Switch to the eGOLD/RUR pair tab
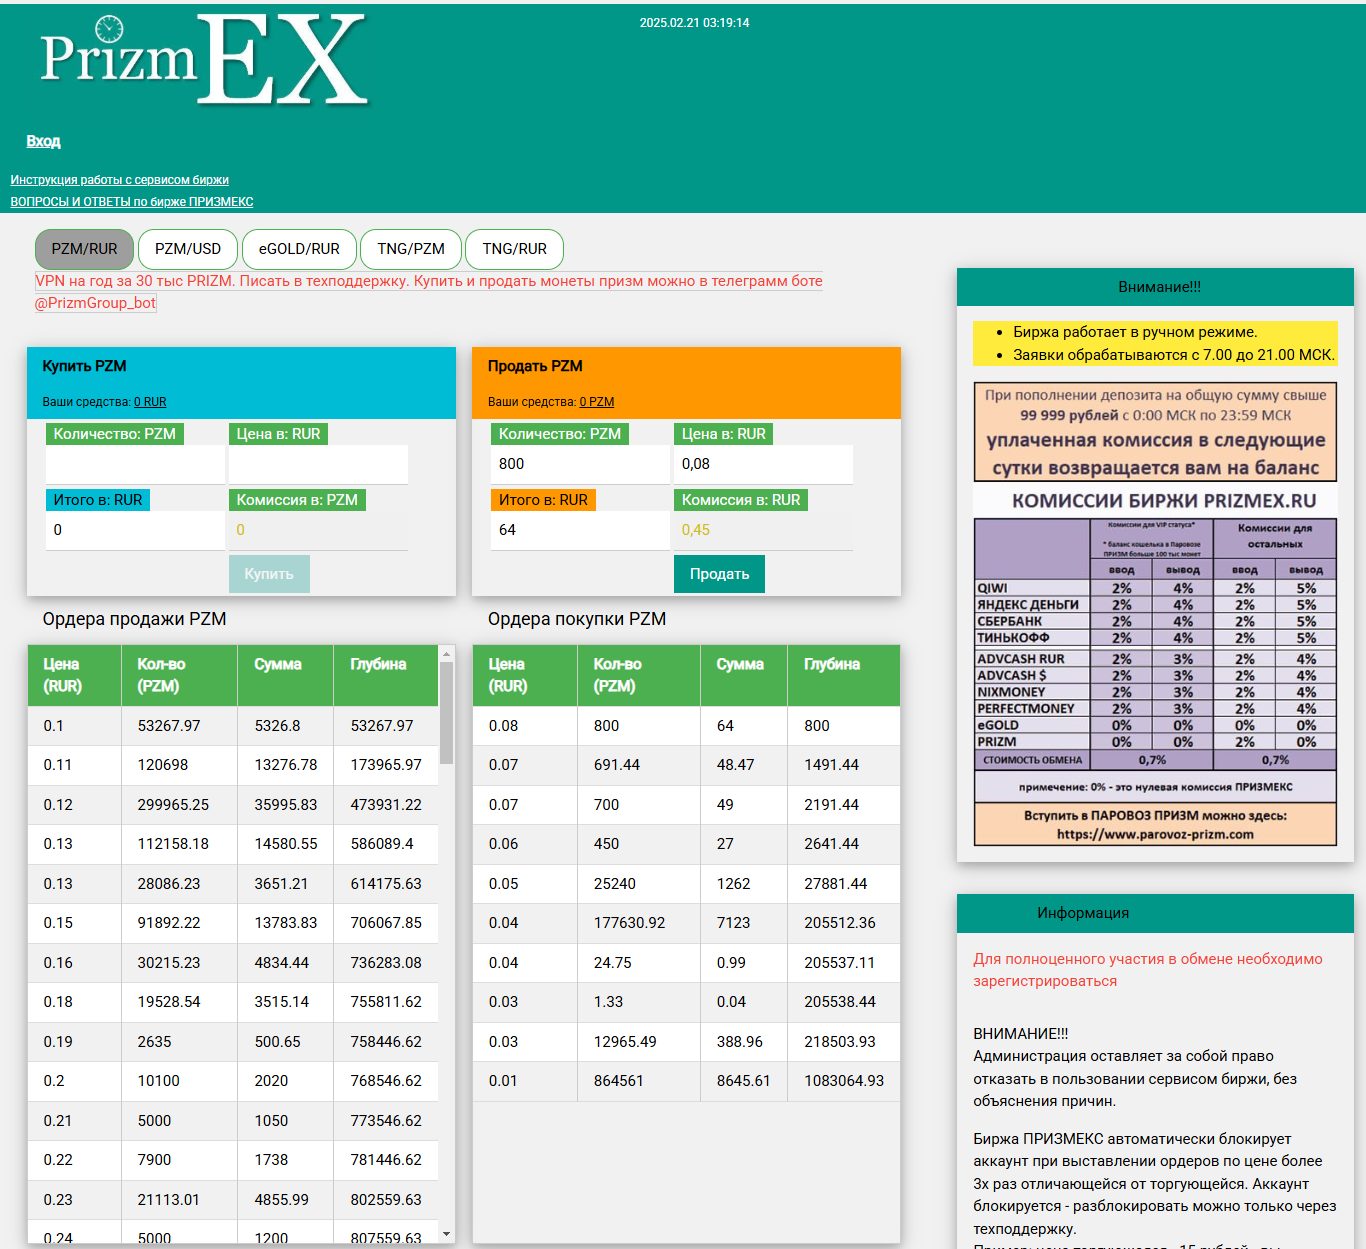 click(x=299, y=249)
